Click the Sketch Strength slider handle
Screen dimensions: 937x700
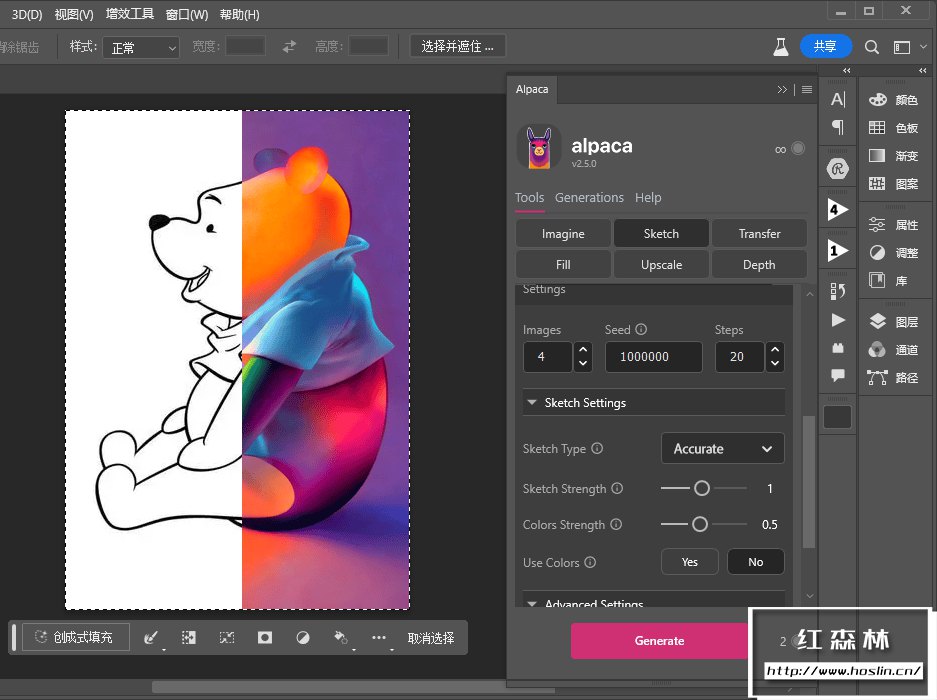(702, 489)
